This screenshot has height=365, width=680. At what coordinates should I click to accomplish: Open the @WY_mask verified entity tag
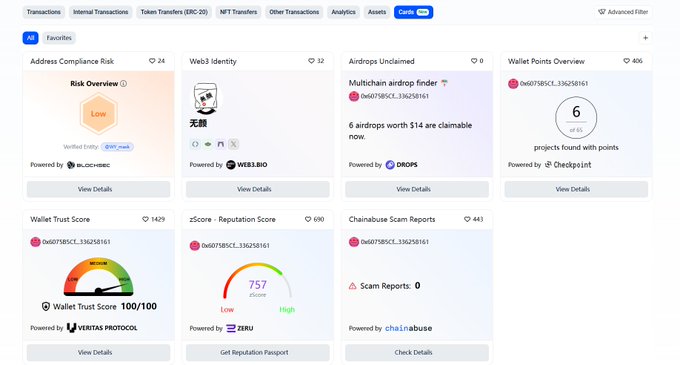118,147
